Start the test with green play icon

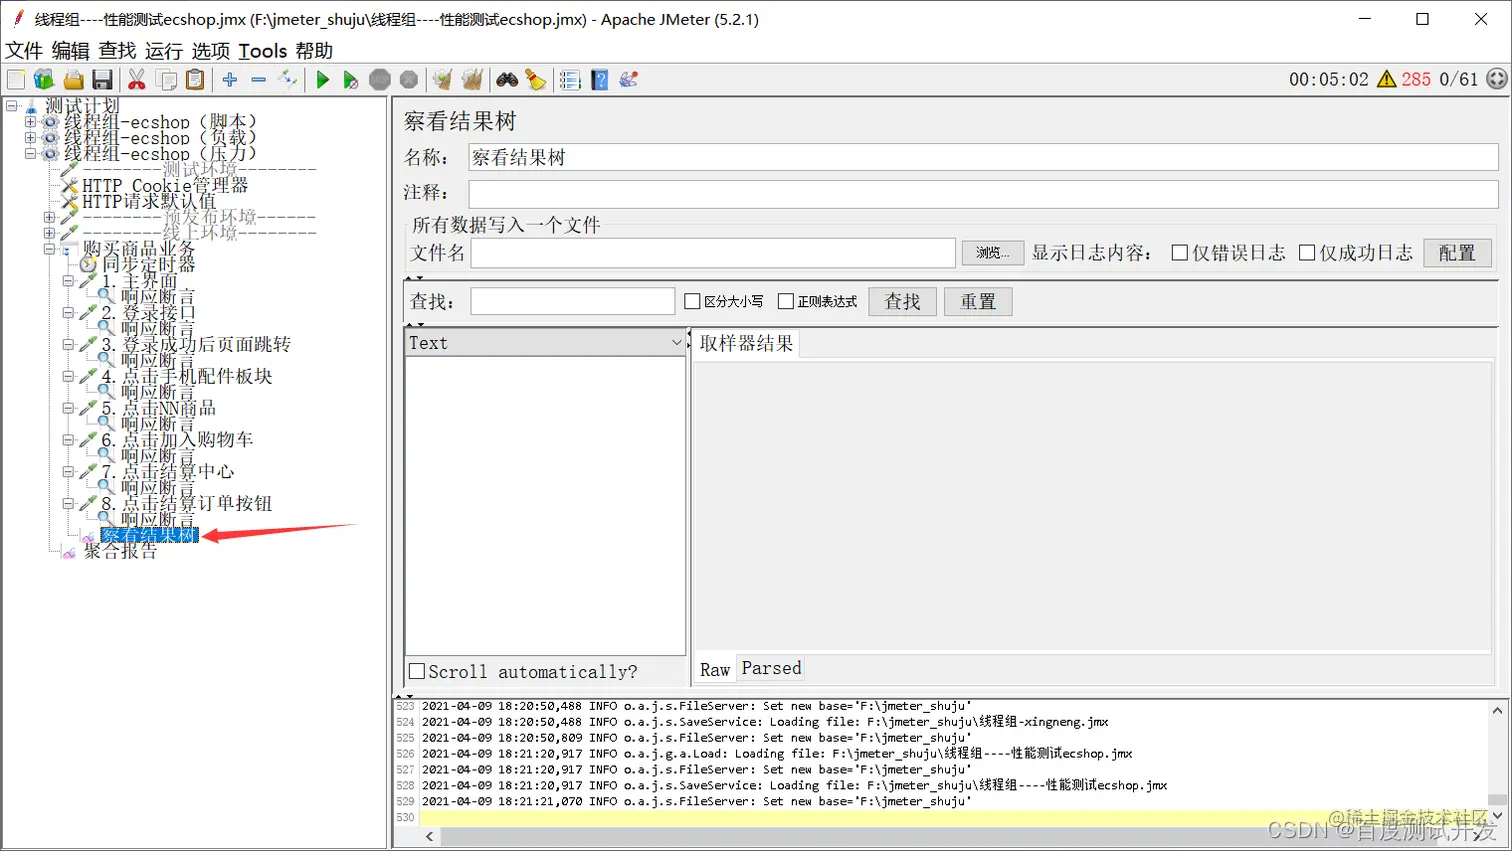pos(322,79)
